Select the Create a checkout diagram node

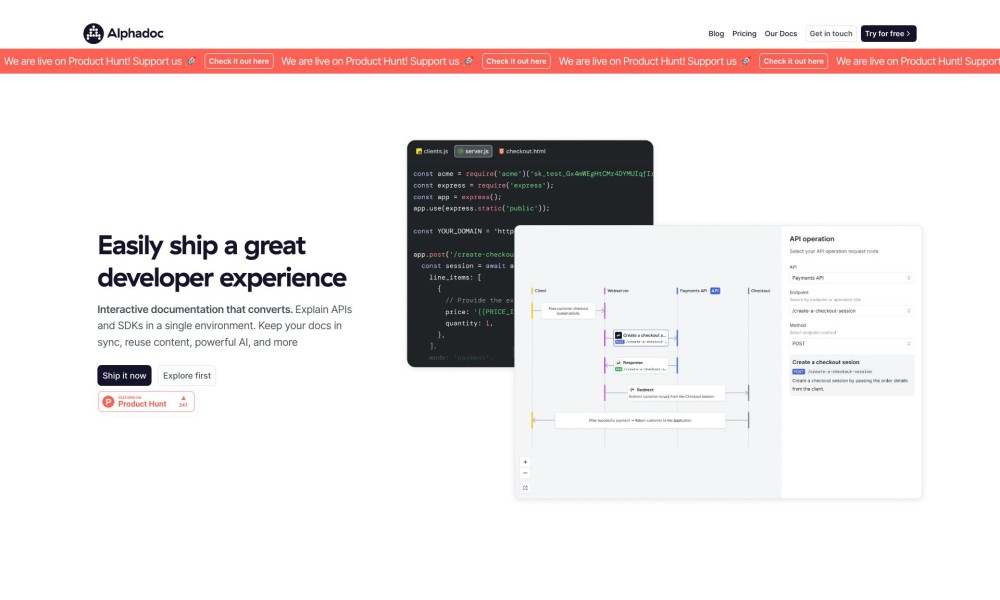pos(641,338)
